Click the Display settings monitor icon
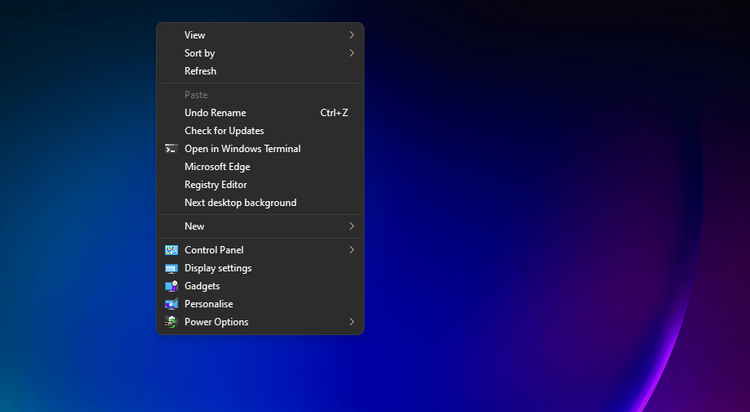The width and height of the screenshot is (750, 412). pos(171,268)
